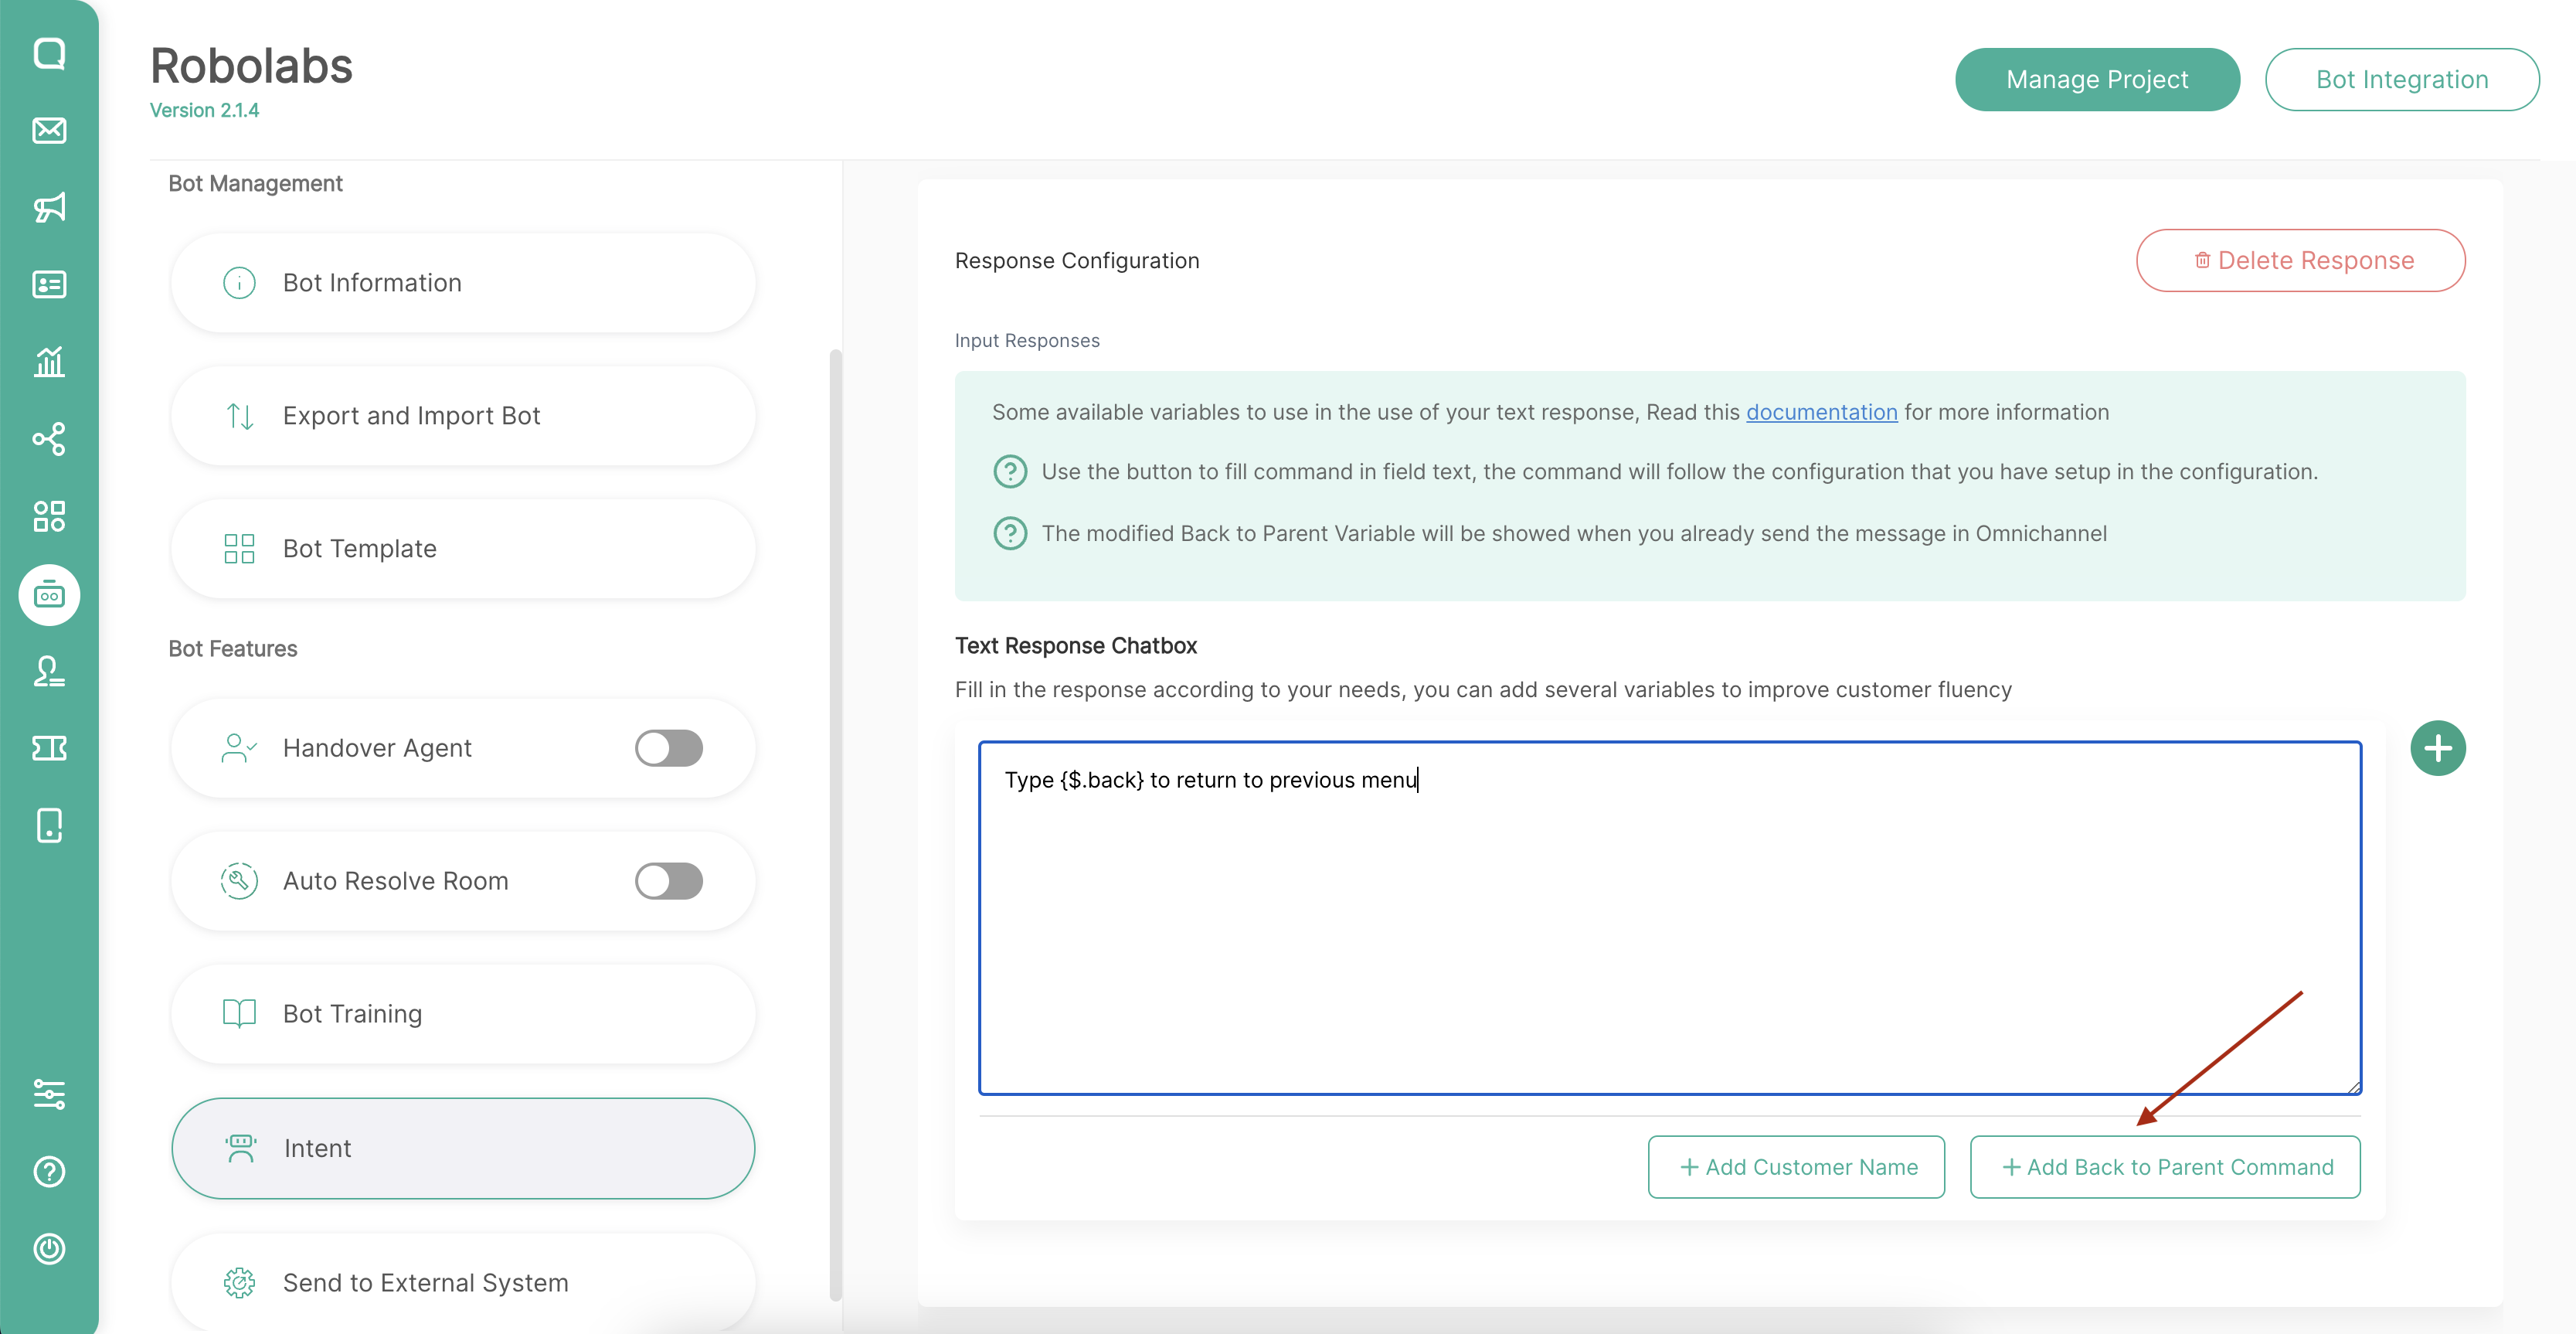Open the chat icon in left sidebar
The height and width of the screenshot is (1334, 2576).
point(49,53)
